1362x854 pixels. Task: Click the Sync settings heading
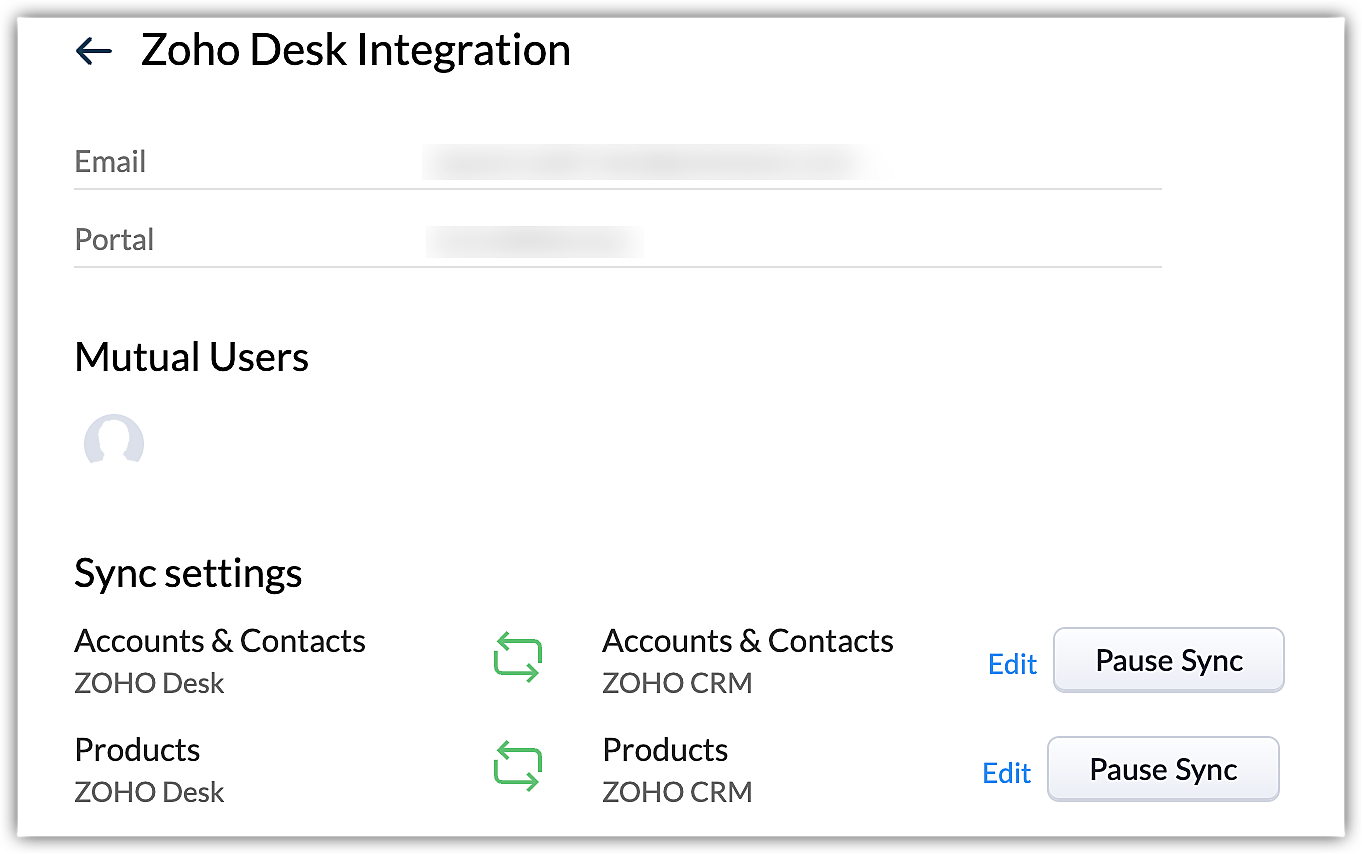[x=188, y=574]
